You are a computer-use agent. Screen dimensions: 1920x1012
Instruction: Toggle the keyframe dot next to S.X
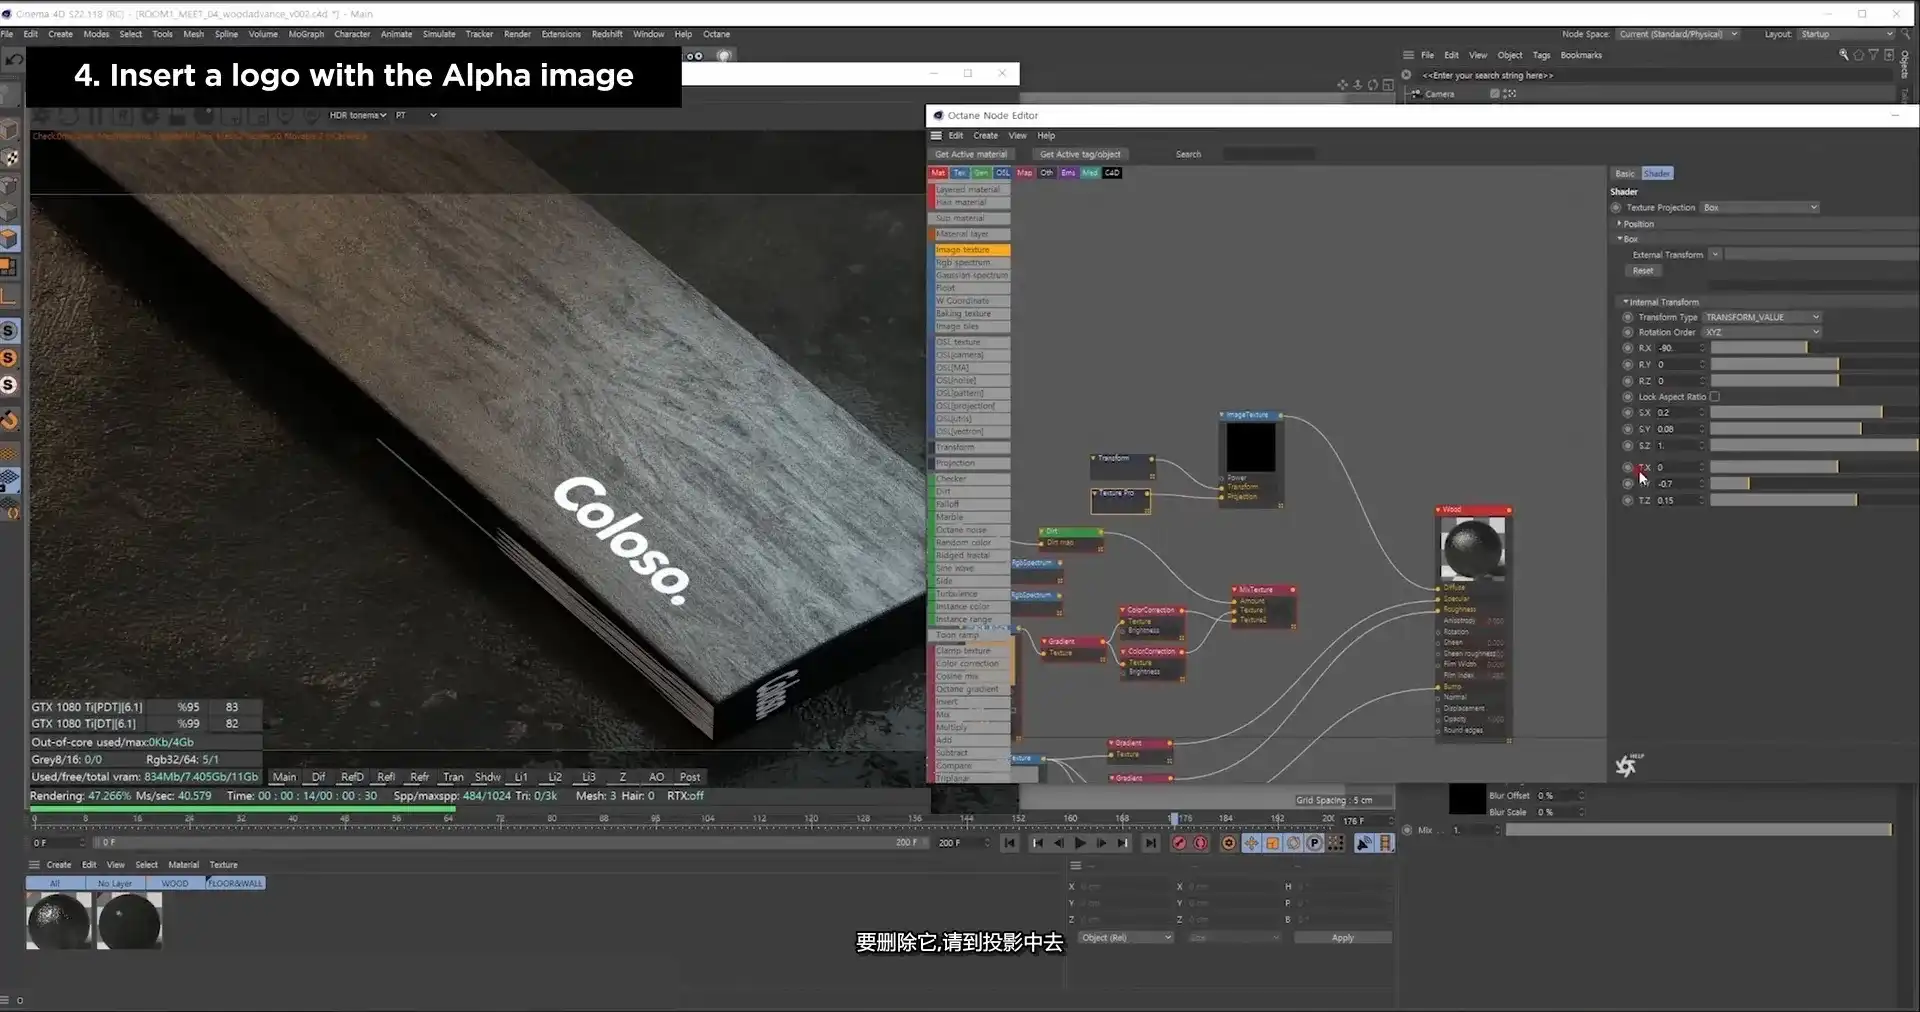[1627, 412]
